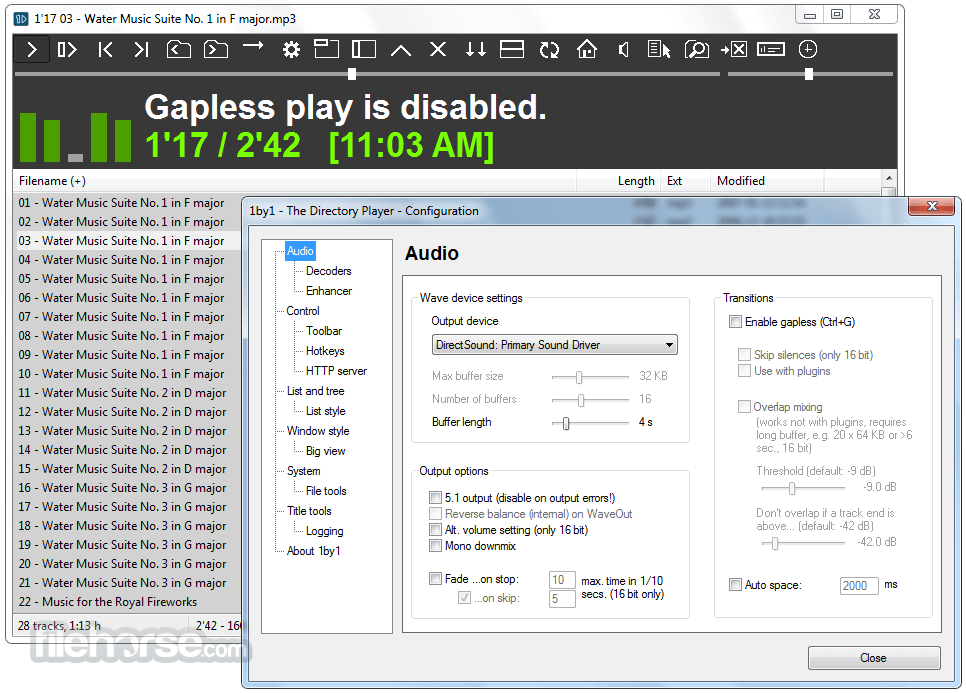The height and width of the screenshot is (693, 966).
Task: Select Window style in tree
Action: coord(318,431)
